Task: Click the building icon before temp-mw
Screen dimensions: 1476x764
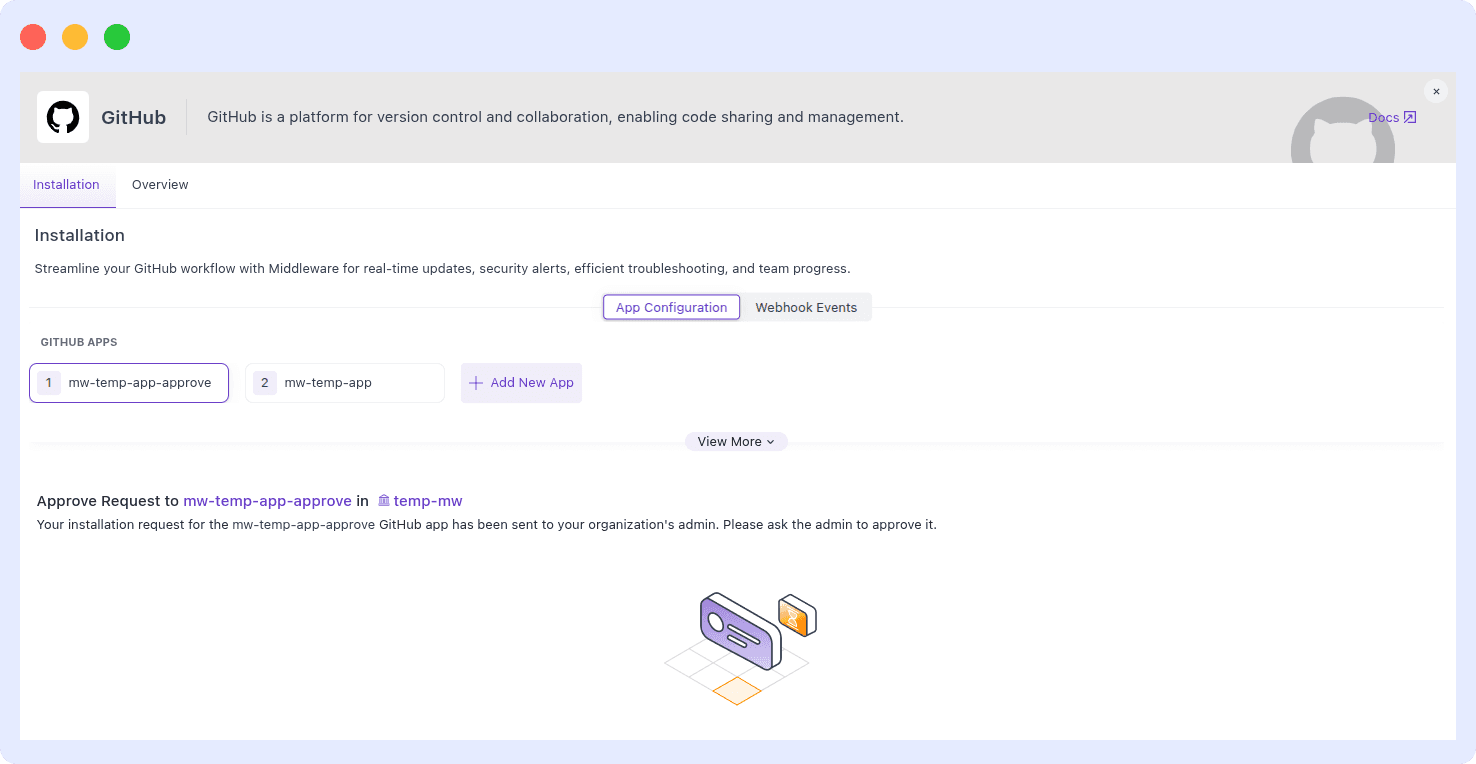Action: pyautogui.click(x=384, y=500)
